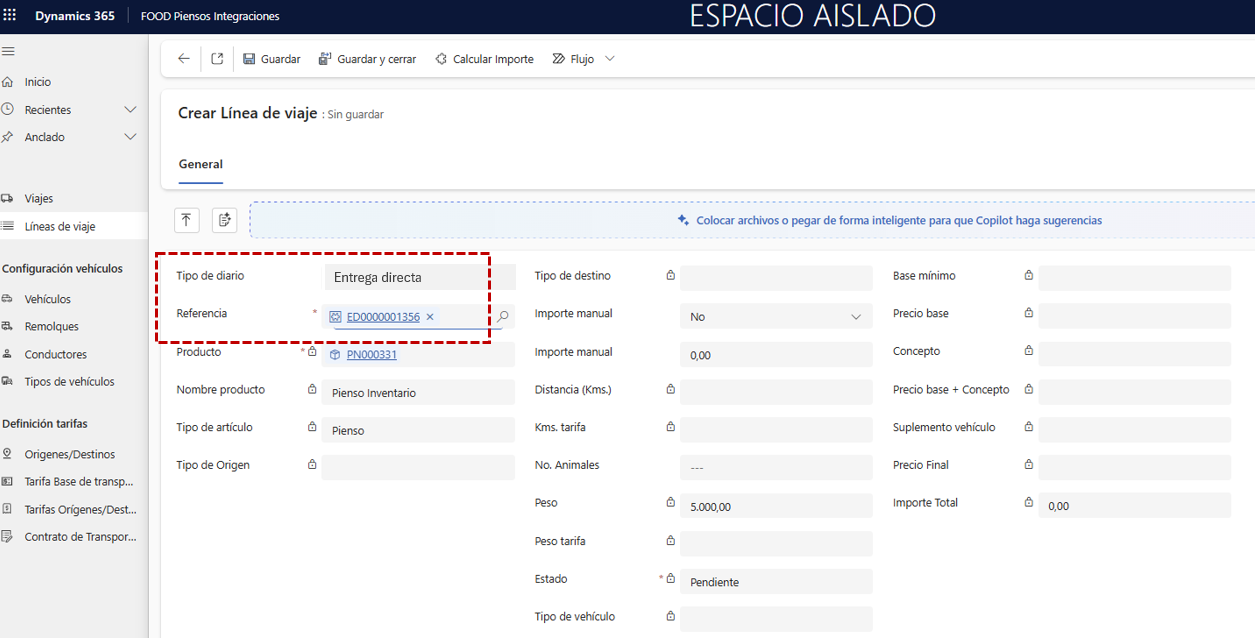The image size is (1255, 638).
Task: Go to Vehículos in sidebar
Action: 48,299
